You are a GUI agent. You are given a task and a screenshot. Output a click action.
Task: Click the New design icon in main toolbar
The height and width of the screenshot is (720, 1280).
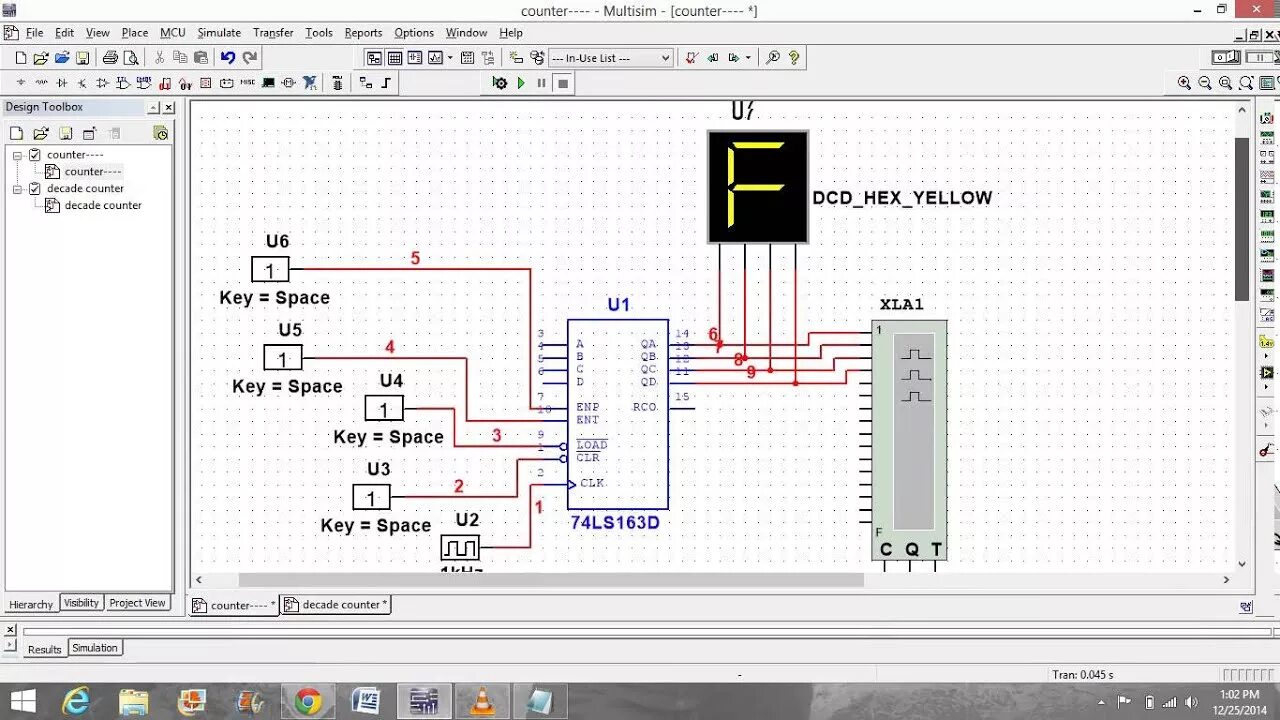point(21,58)
